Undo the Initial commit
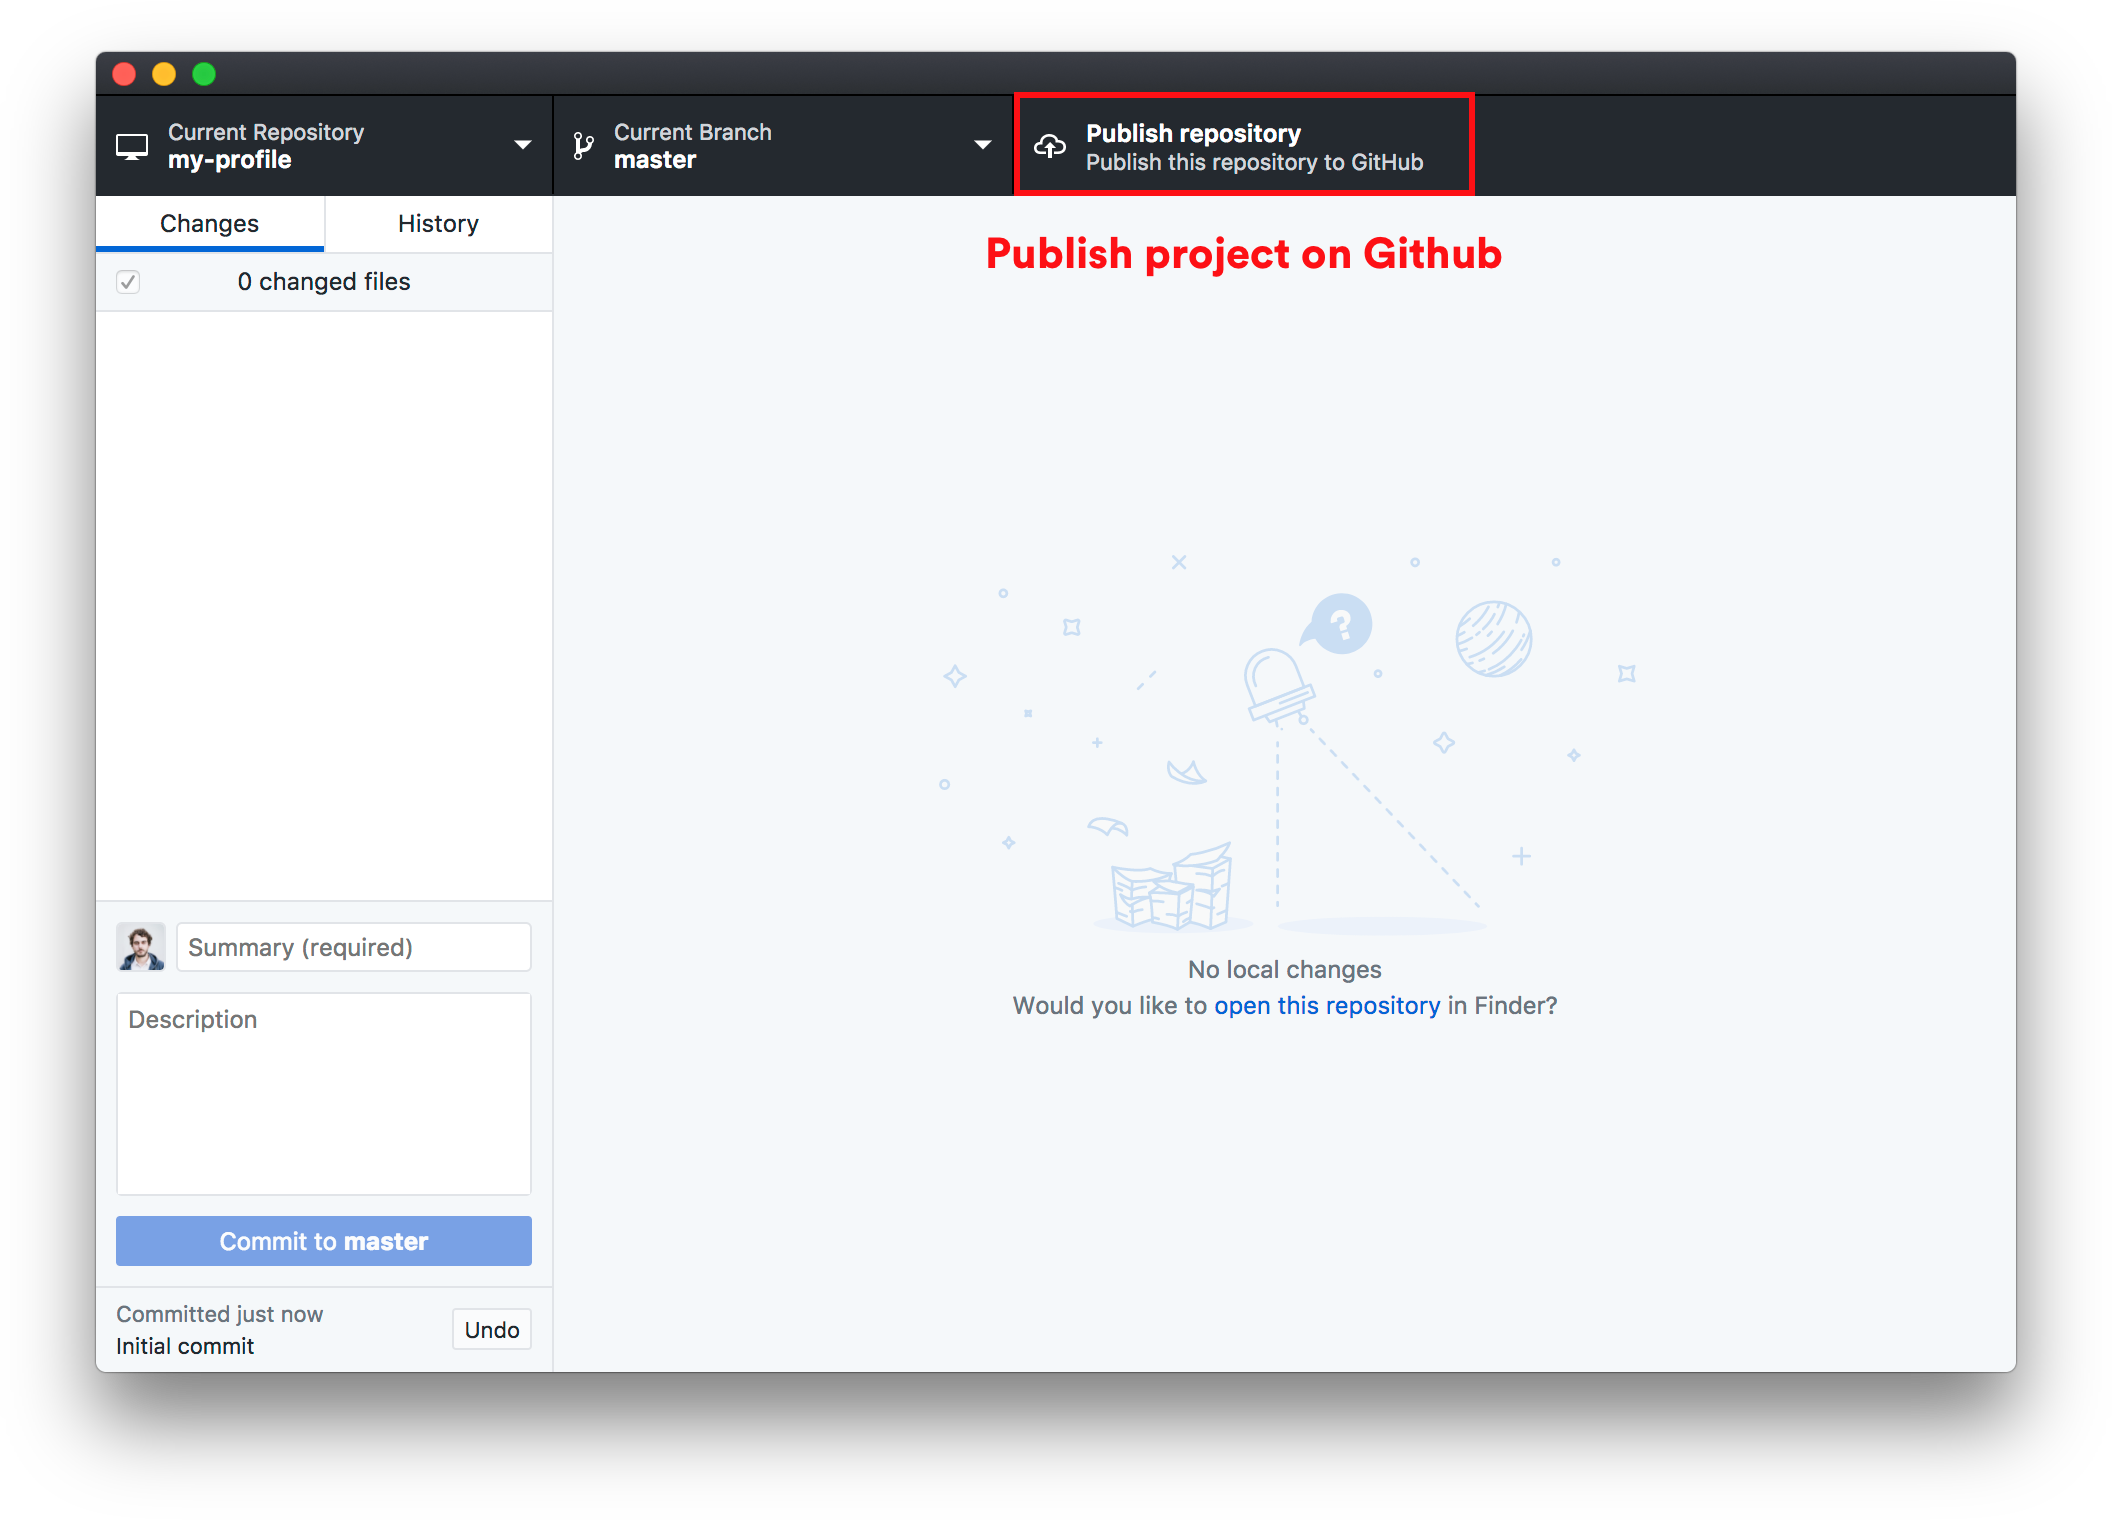The width and height of the screenshot is (2112, 1520). [x=492, y=1330]
